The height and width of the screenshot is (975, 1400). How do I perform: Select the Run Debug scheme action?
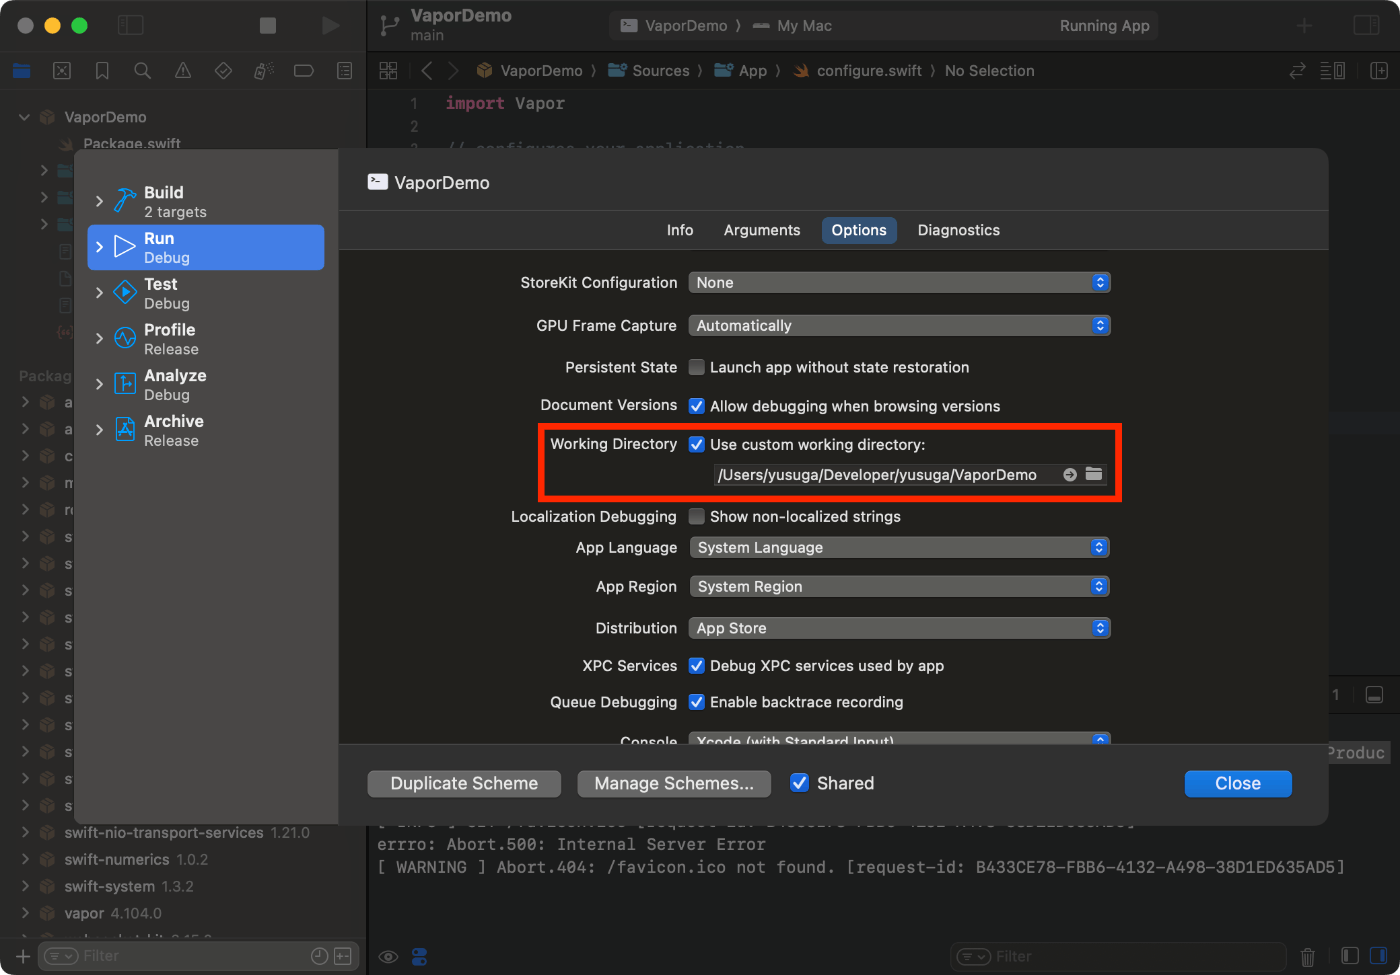click(206, 247)
